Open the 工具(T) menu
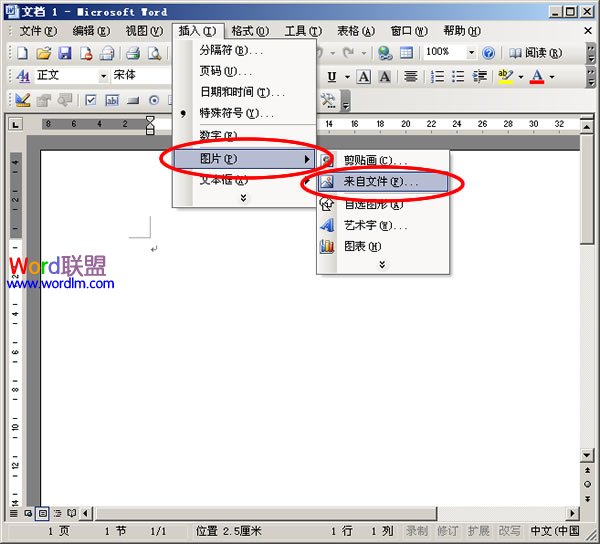The image size is (600, 544). (303, 31)
